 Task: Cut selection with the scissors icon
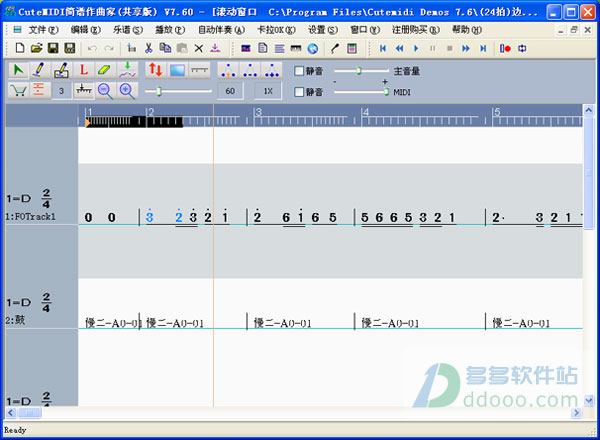(148, 48)
